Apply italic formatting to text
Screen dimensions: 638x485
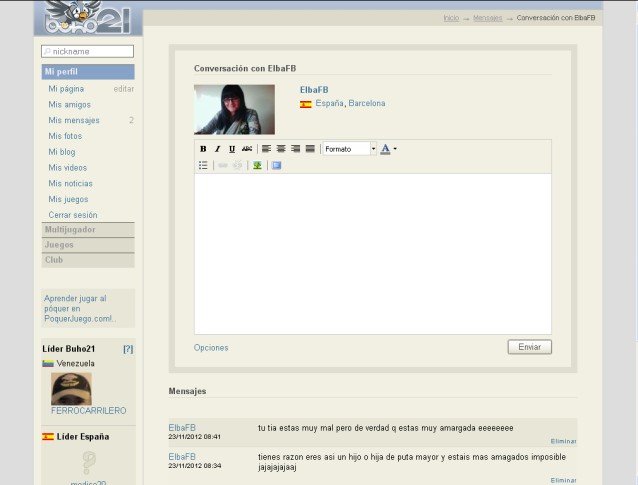click(217, 149)
